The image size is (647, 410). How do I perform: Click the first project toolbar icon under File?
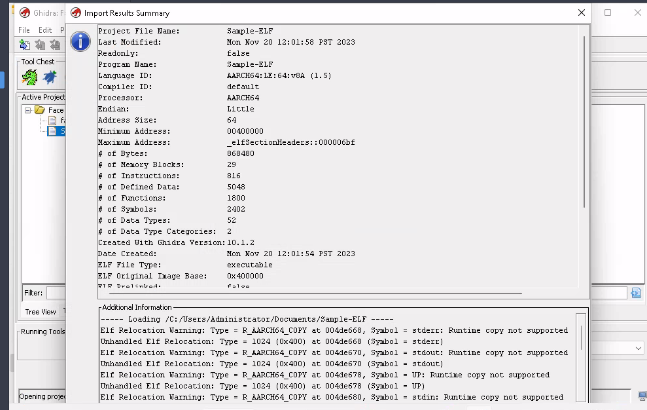point(25,45)
